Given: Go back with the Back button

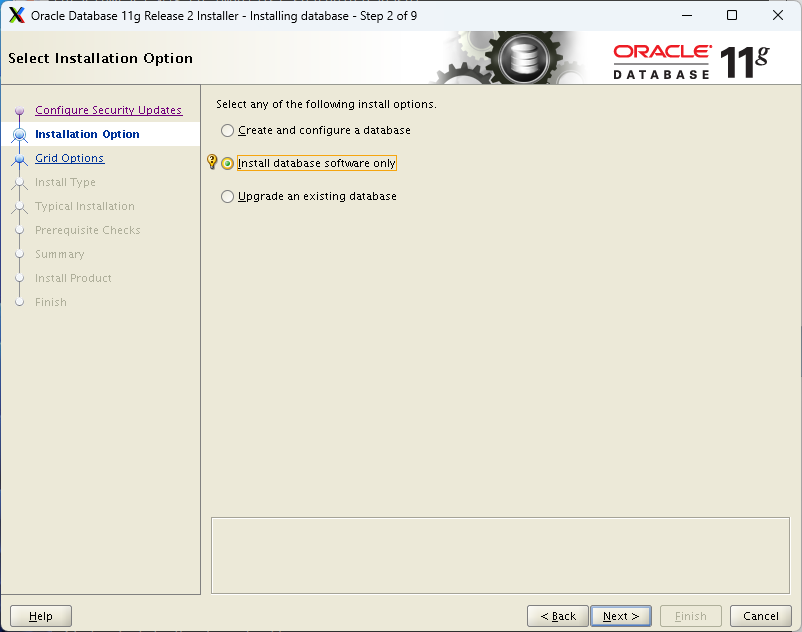Looking at the screenshot, I should coord(558,616).
